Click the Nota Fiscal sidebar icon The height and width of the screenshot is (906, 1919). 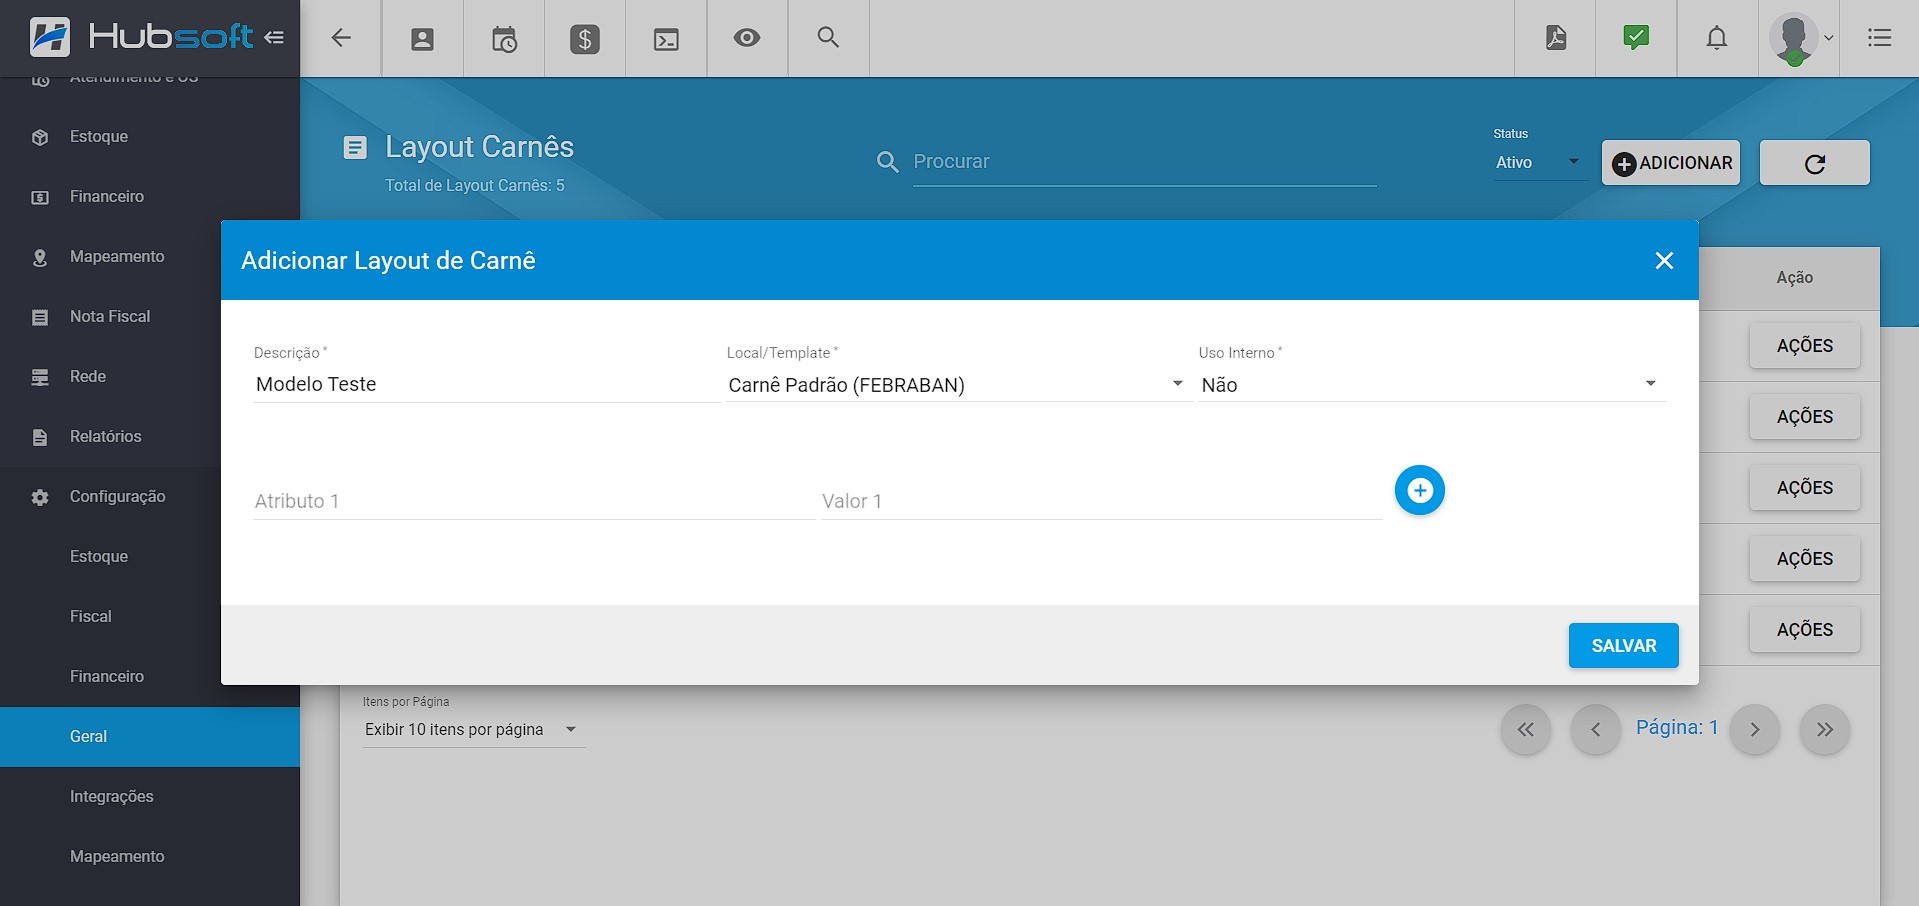[x=40, y=317]
